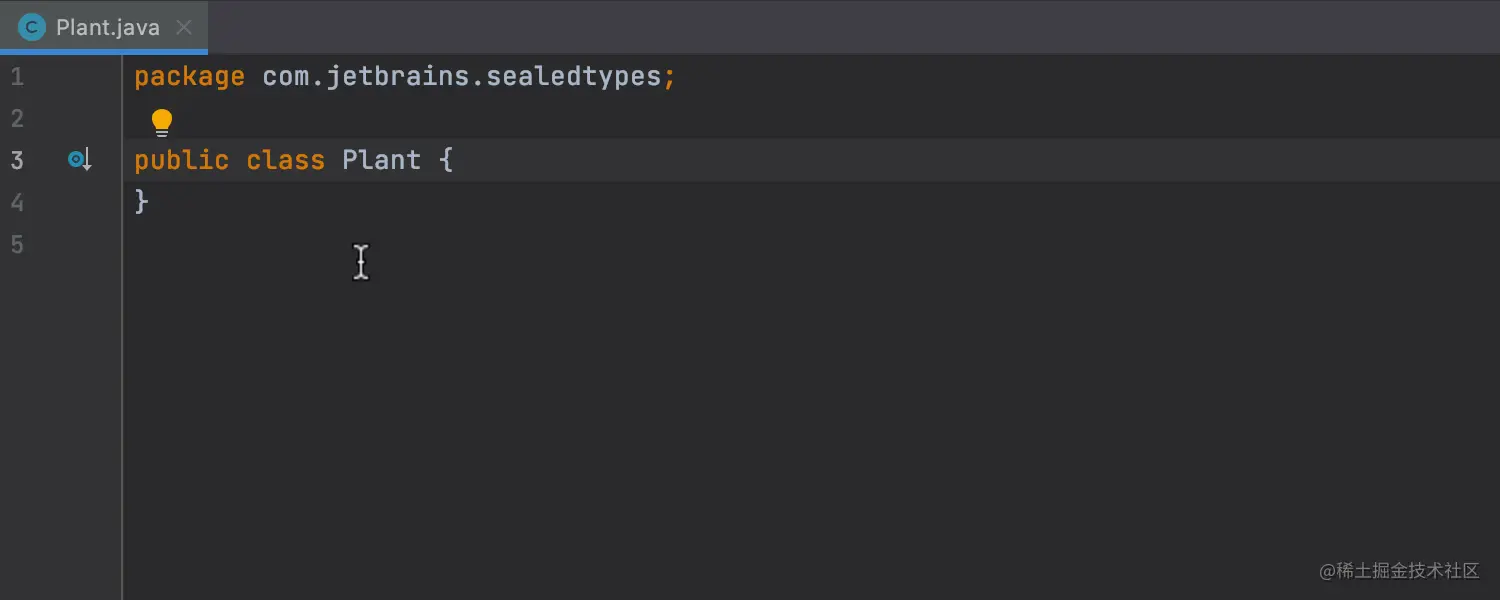The height and width of the screenshot is (600, 1500).
Task: Click line number 1 in the gutter
Action: [x=17, y=77]
